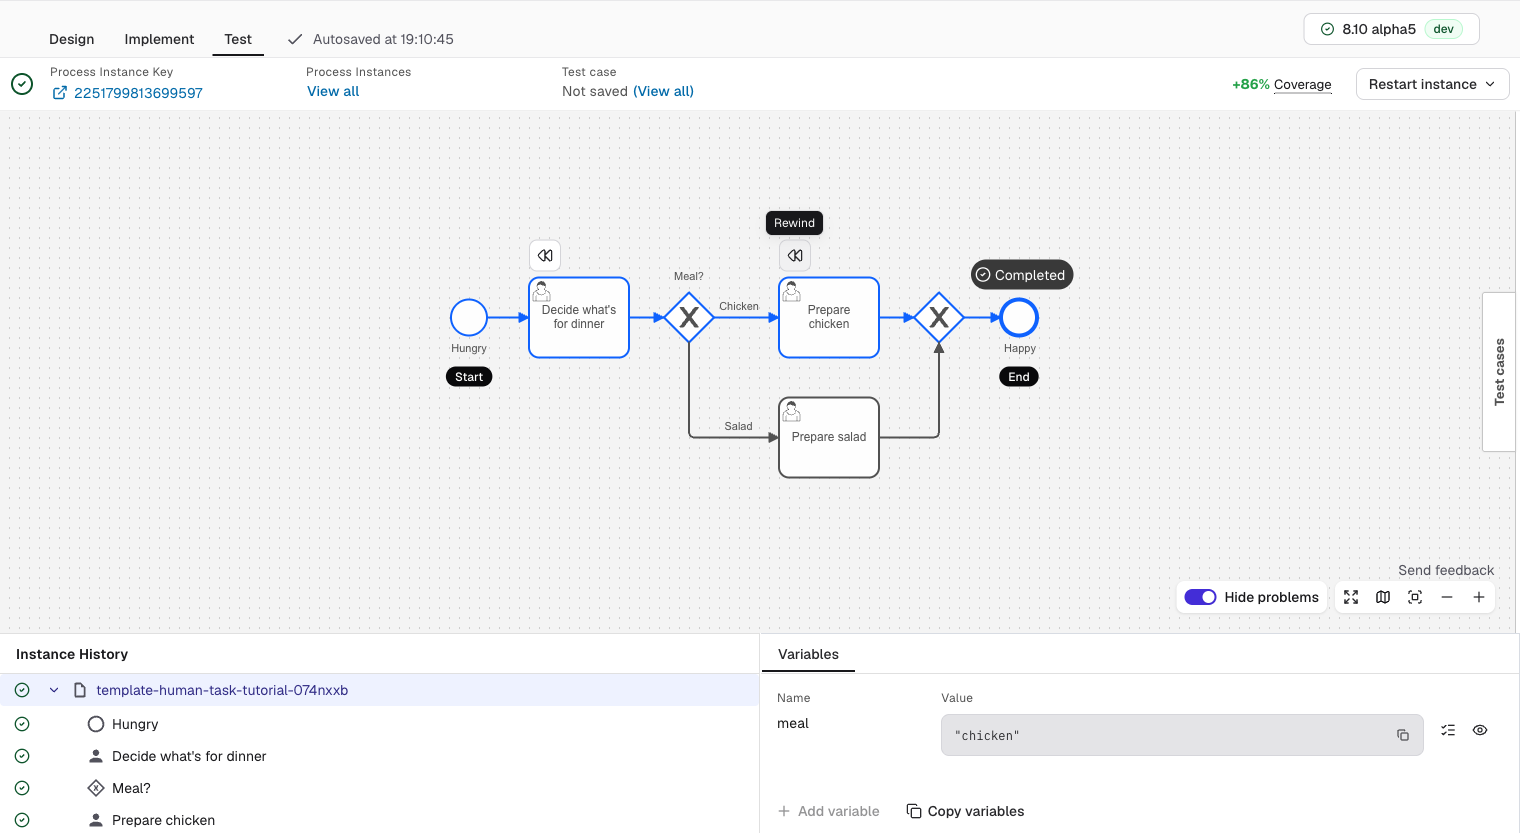Select the Happy end event circle
The height and width of the screenshot is (833, 1520).
1019,318
